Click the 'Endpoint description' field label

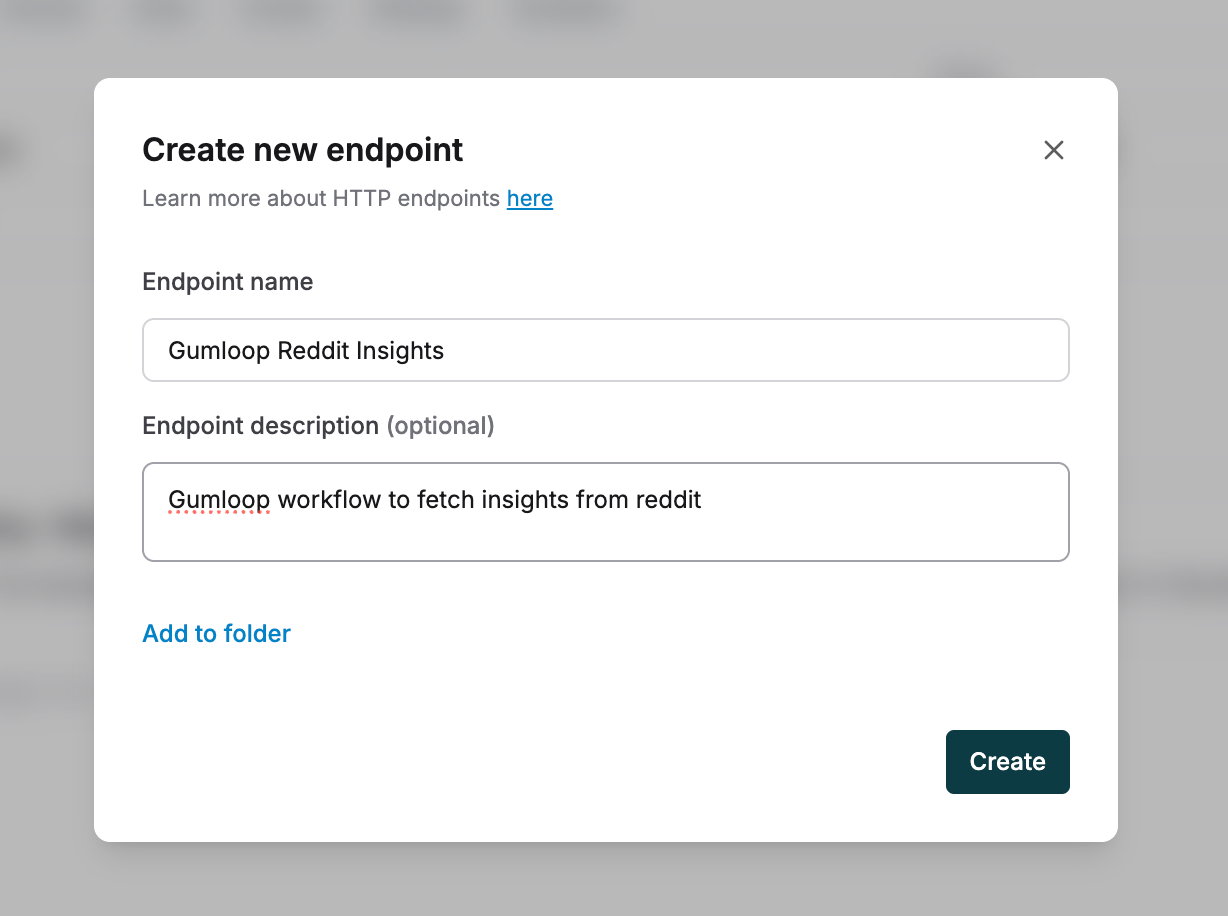tap(260, 426)
